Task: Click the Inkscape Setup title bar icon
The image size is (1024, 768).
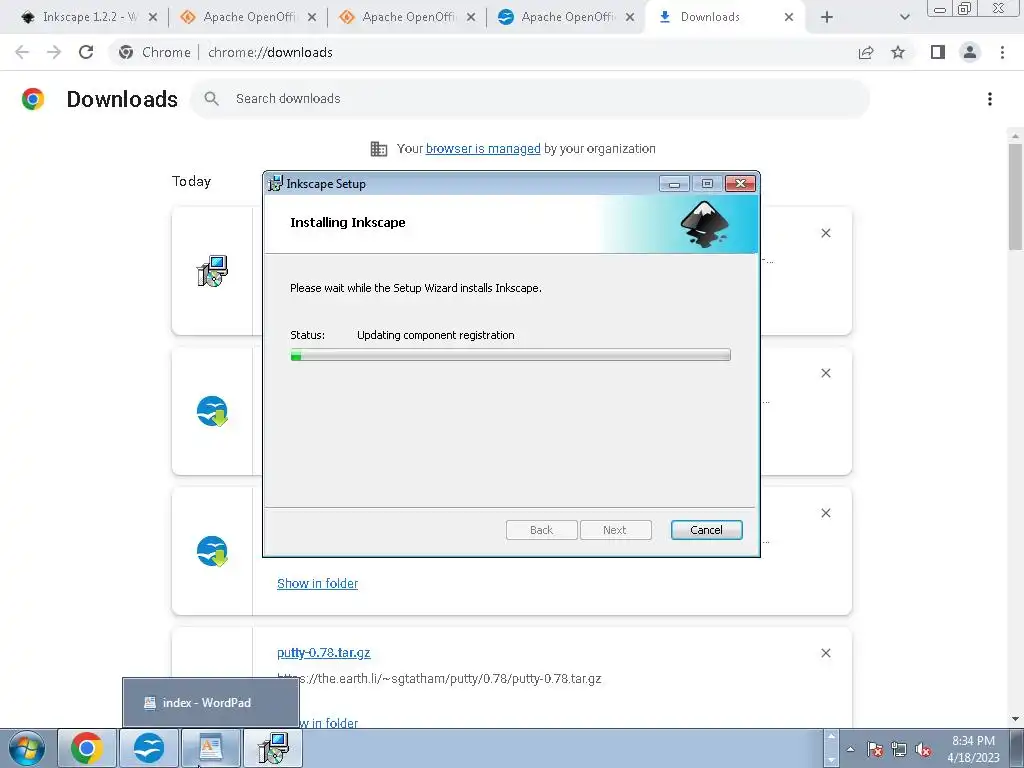Action: click(276, 184)
